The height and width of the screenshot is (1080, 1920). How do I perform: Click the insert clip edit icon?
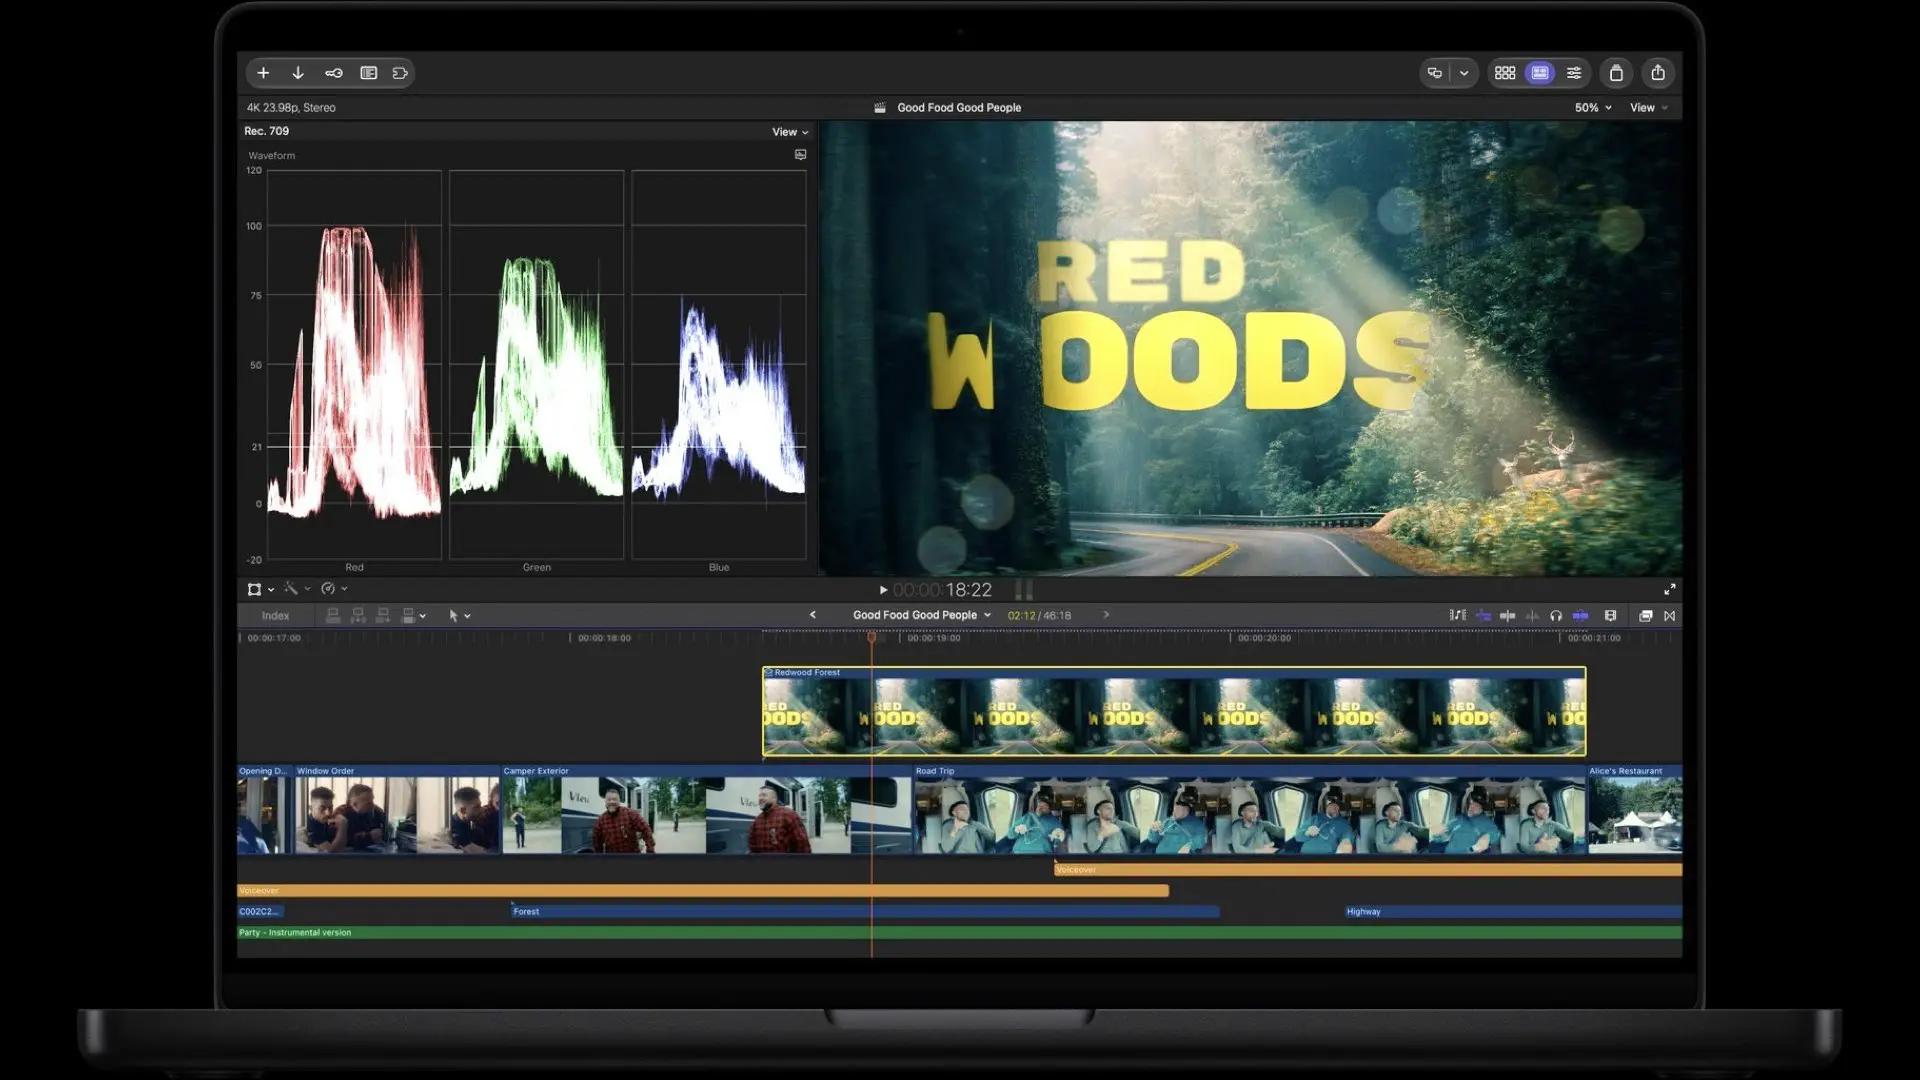(x=358, y=616)
